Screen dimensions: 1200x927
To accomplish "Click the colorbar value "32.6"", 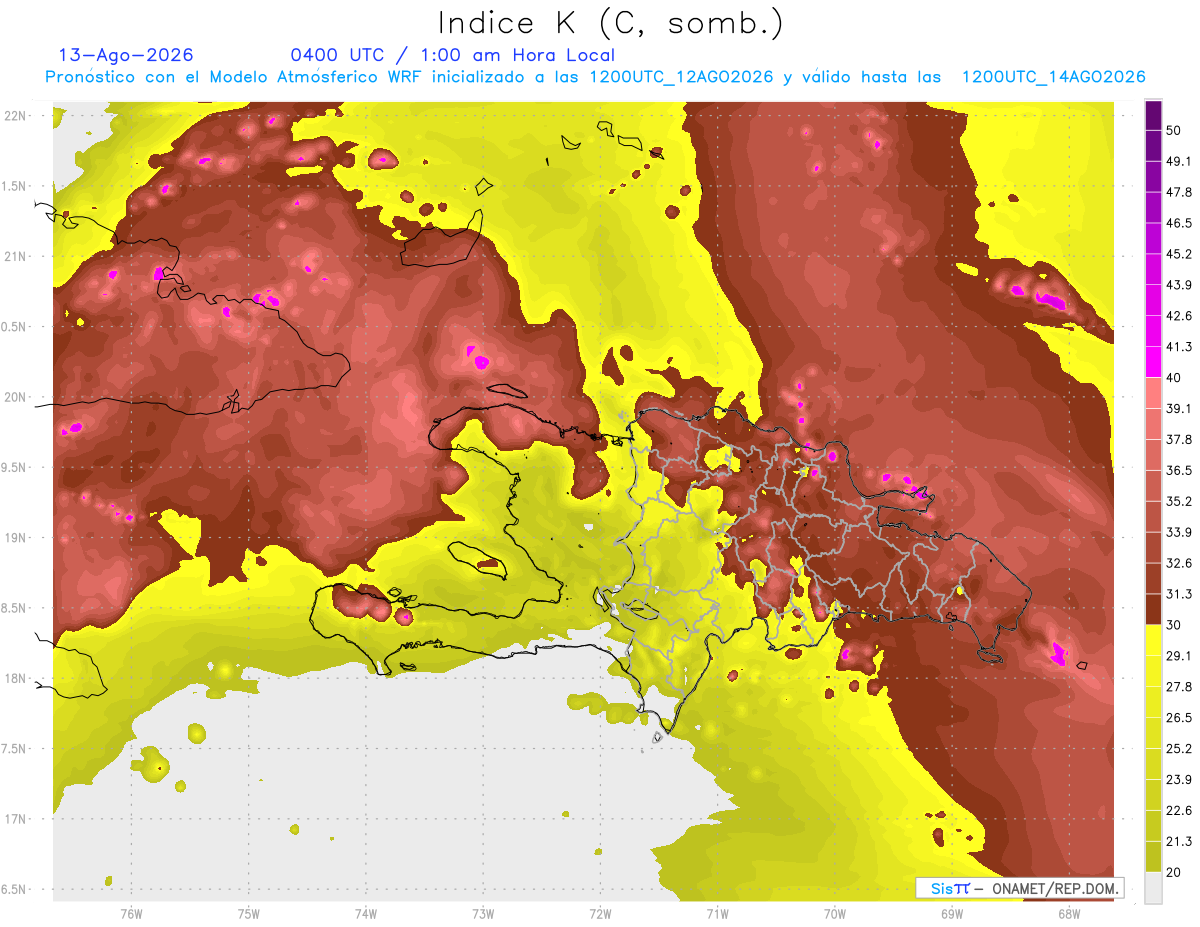I will [x=1179, y=563].
